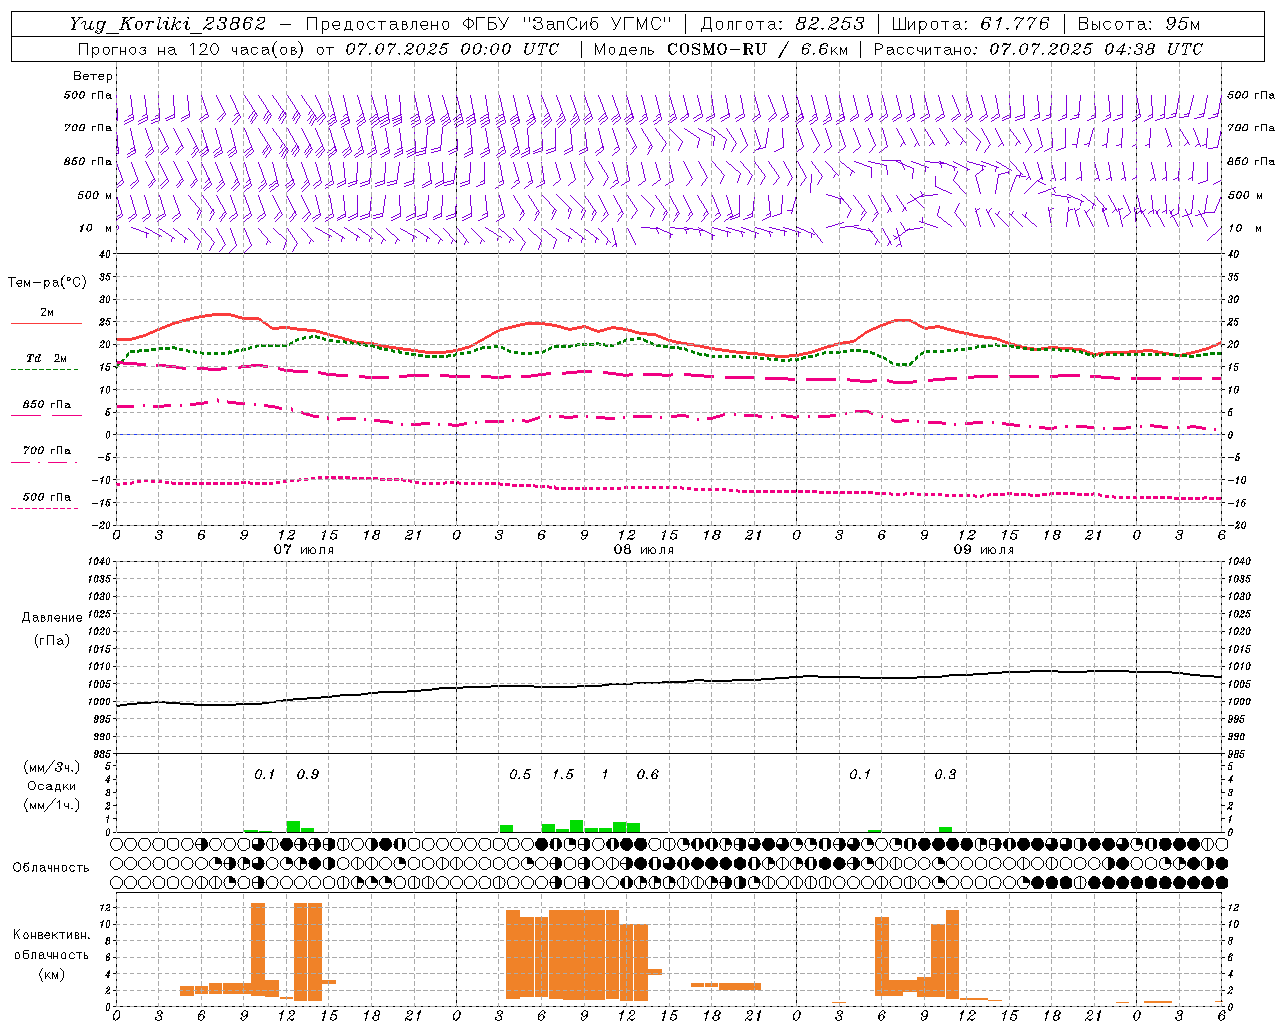Click the 09 июля date marker

984,549
